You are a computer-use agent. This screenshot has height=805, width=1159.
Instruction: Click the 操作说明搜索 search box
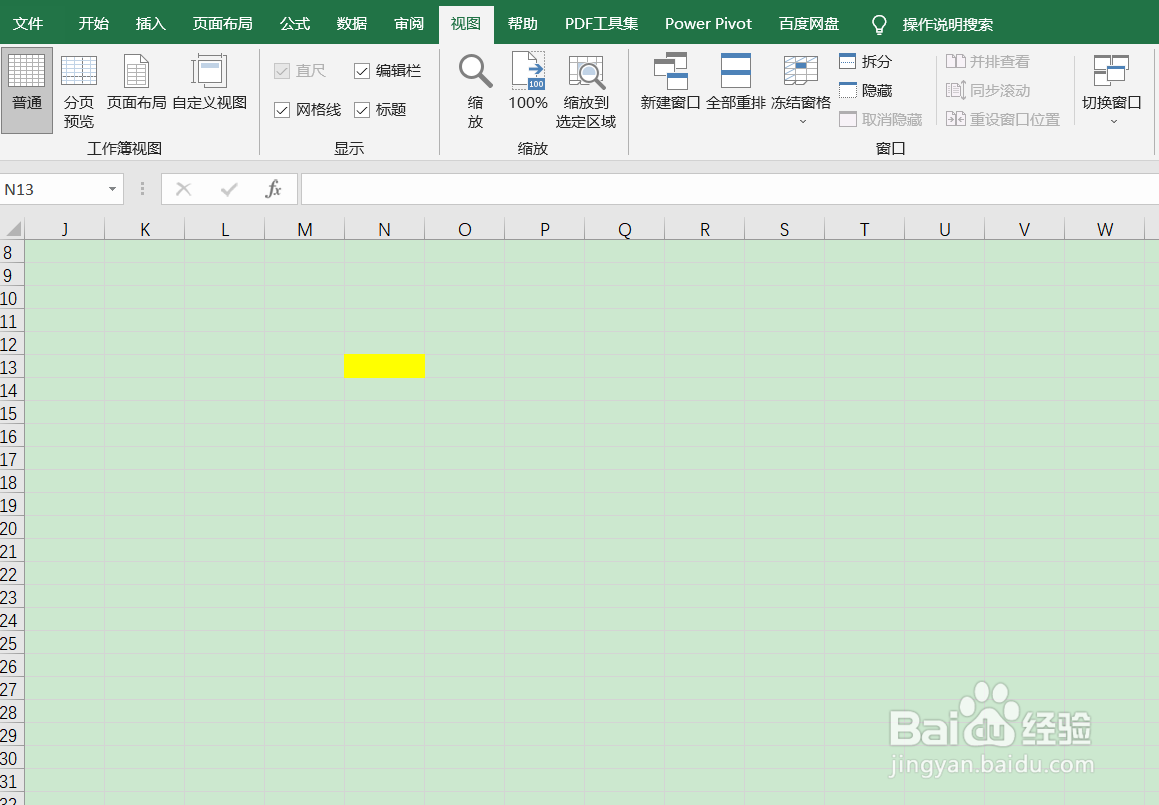click(x=948, y=24)
